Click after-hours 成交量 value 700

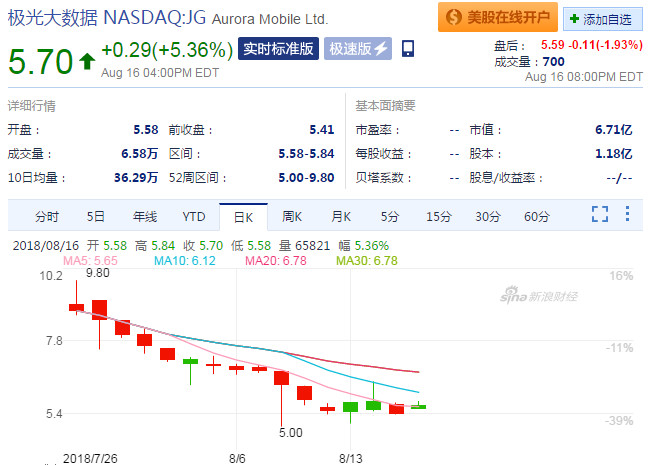point(553,61)
